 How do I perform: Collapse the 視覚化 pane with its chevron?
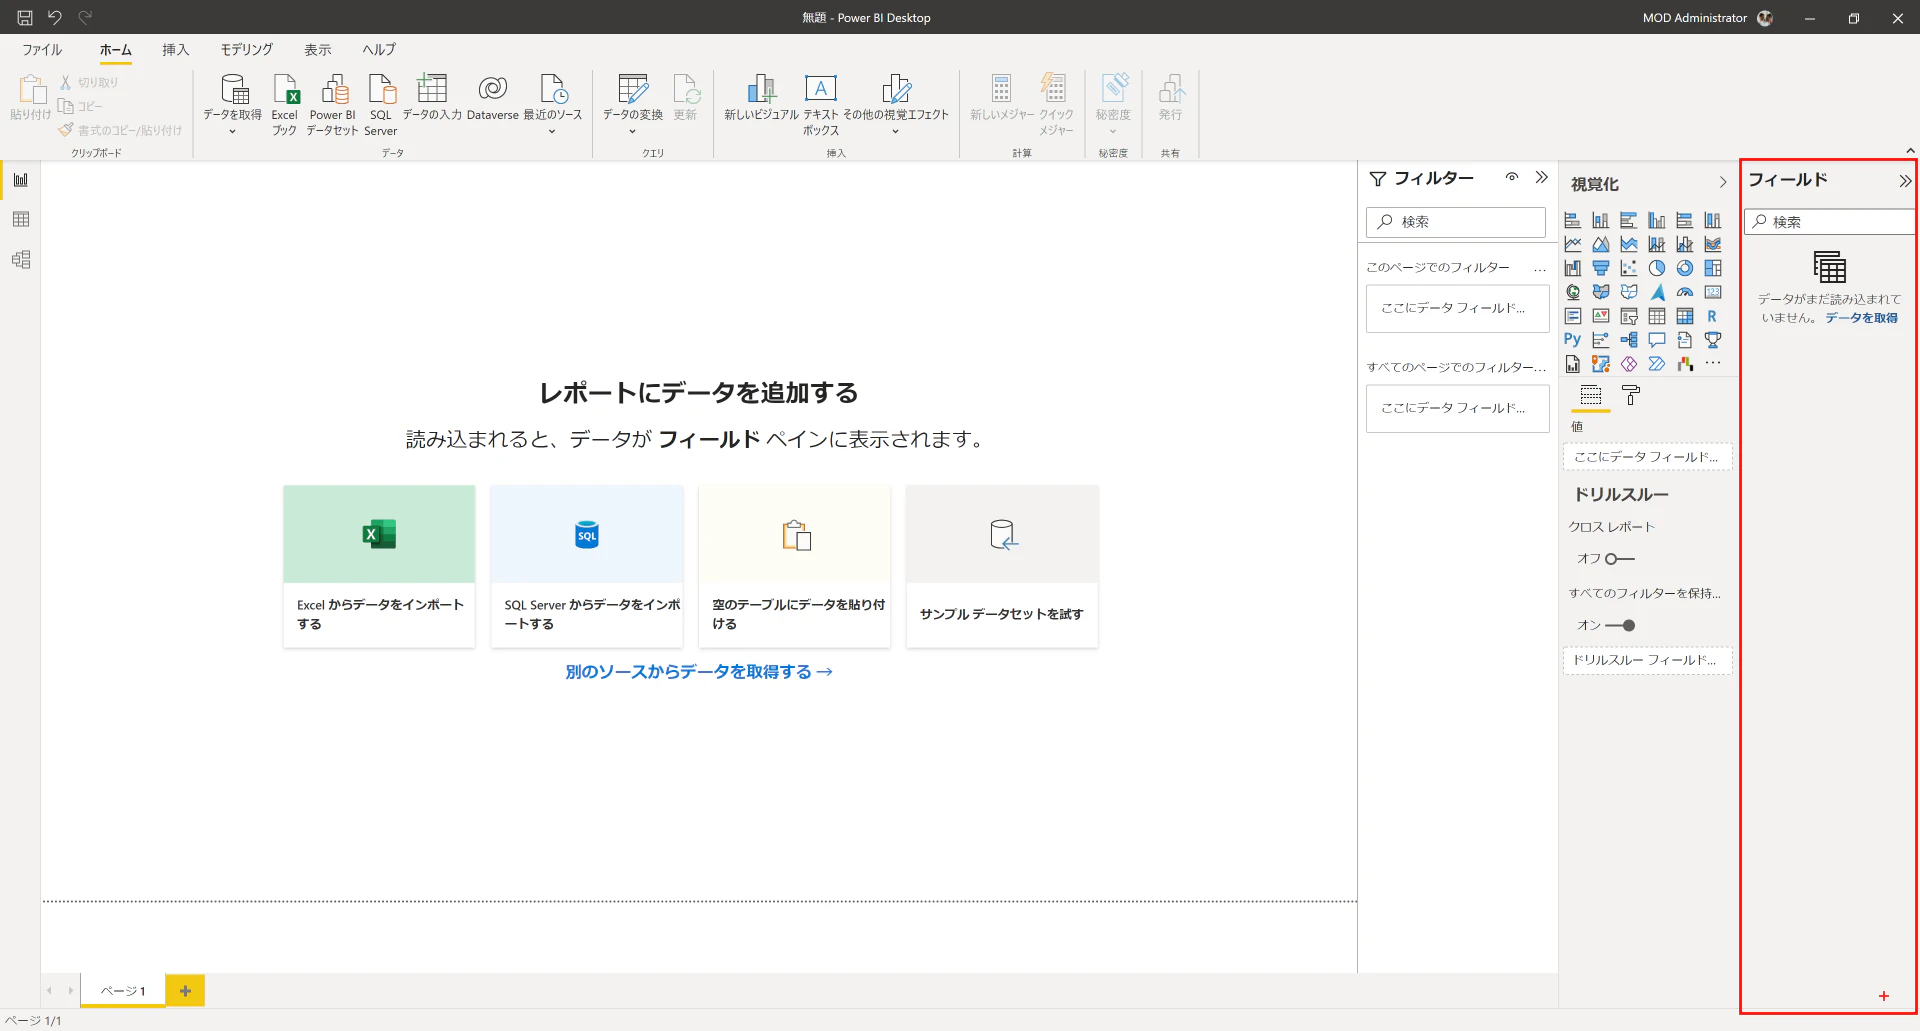point(1723,182)
